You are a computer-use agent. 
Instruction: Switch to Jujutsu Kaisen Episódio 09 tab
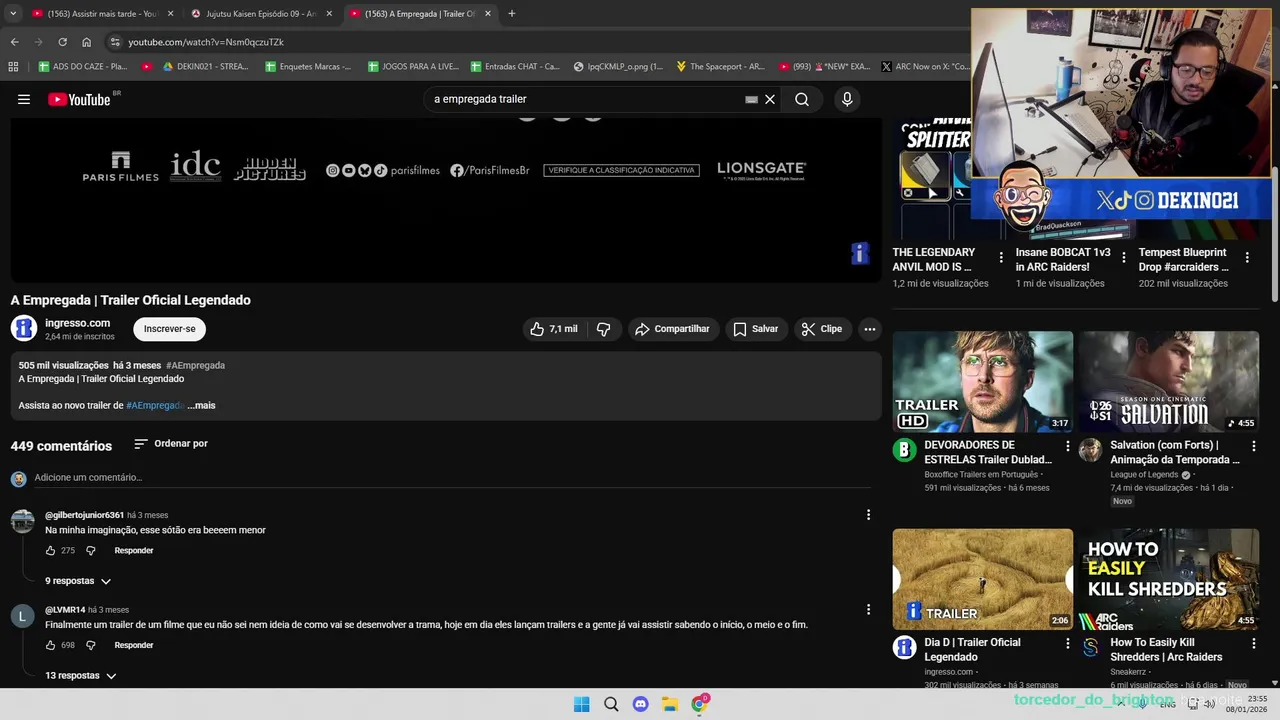point(260,14)
